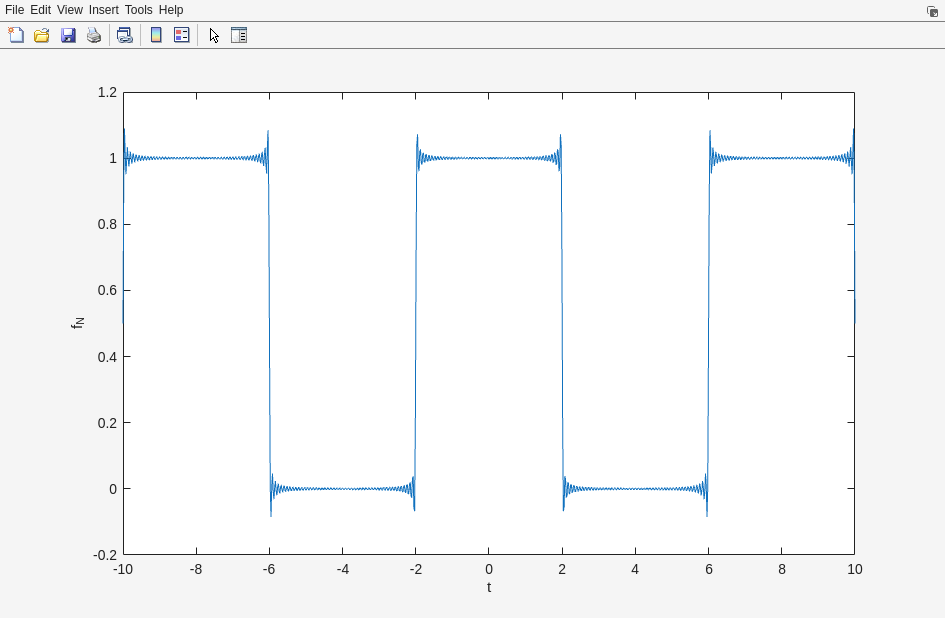Dock the figure using the top-right icon
The width and height of the screenshot is (945, 618).
coord(932,11)
